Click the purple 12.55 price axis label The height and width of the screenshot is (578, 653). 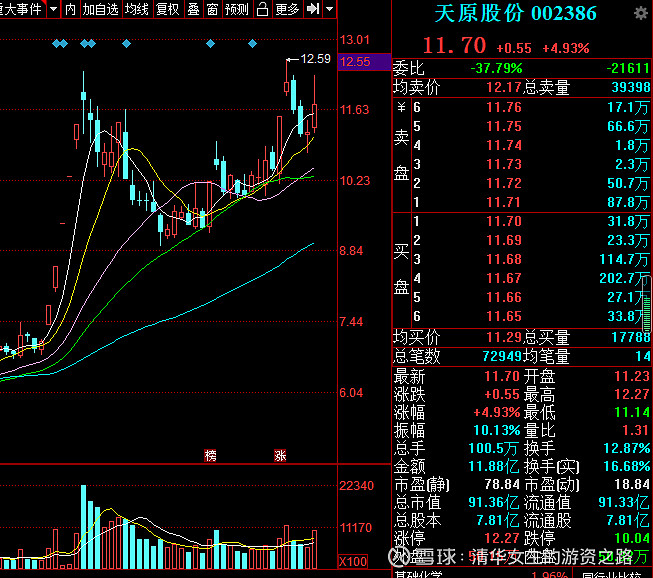coord(364,62)
